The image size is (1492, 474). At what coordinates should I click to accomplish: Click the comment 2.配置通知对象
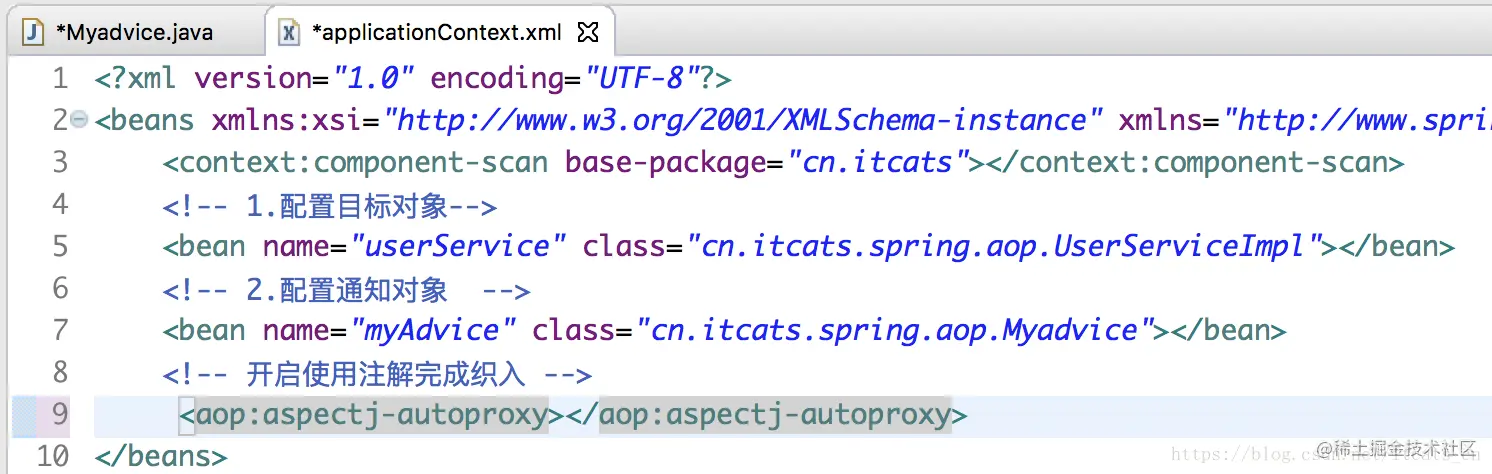coord(346,289)
